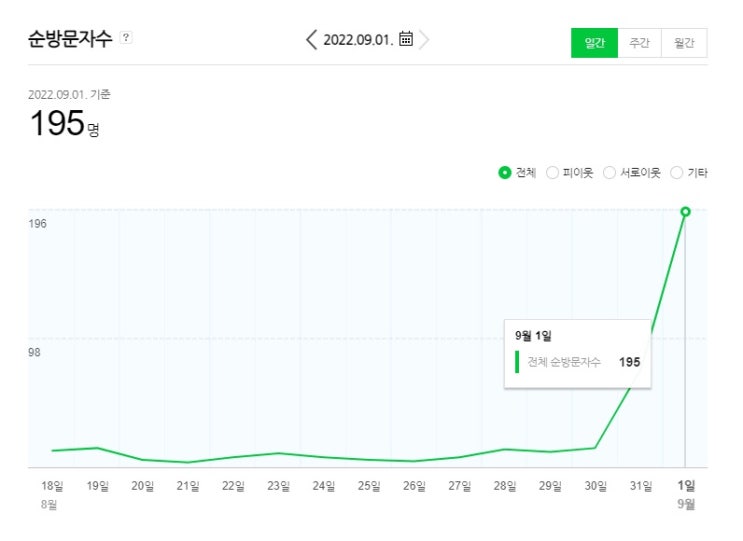Click the chart data point for 9월 1일
Screen dimensions: 743x541
(685, 212)
